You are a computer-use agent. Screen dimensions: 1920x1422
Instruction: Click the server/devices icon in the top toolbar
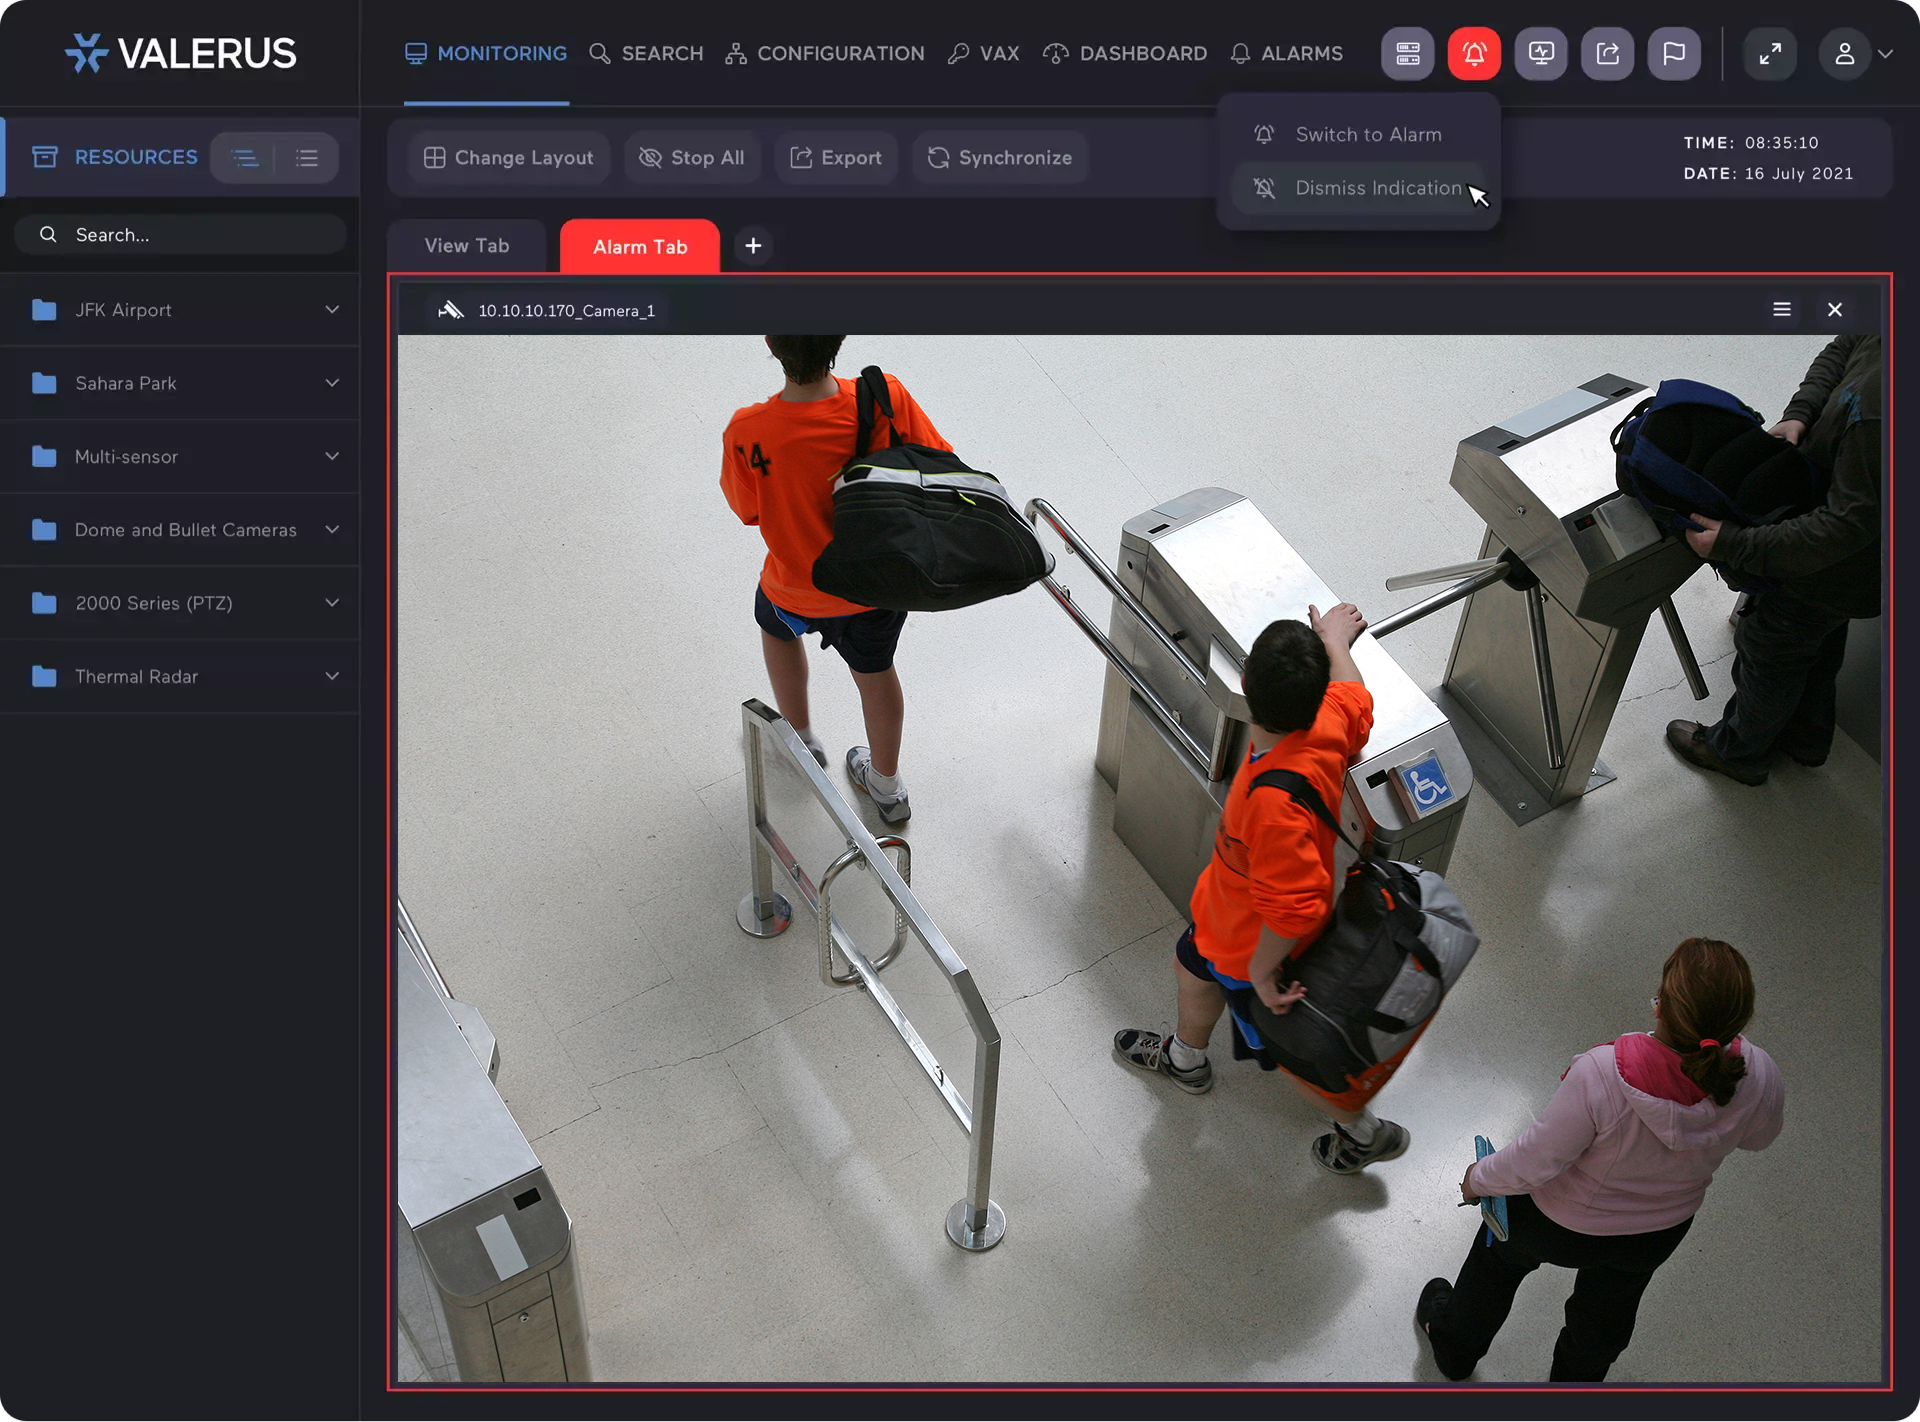tap(1407, 53)
